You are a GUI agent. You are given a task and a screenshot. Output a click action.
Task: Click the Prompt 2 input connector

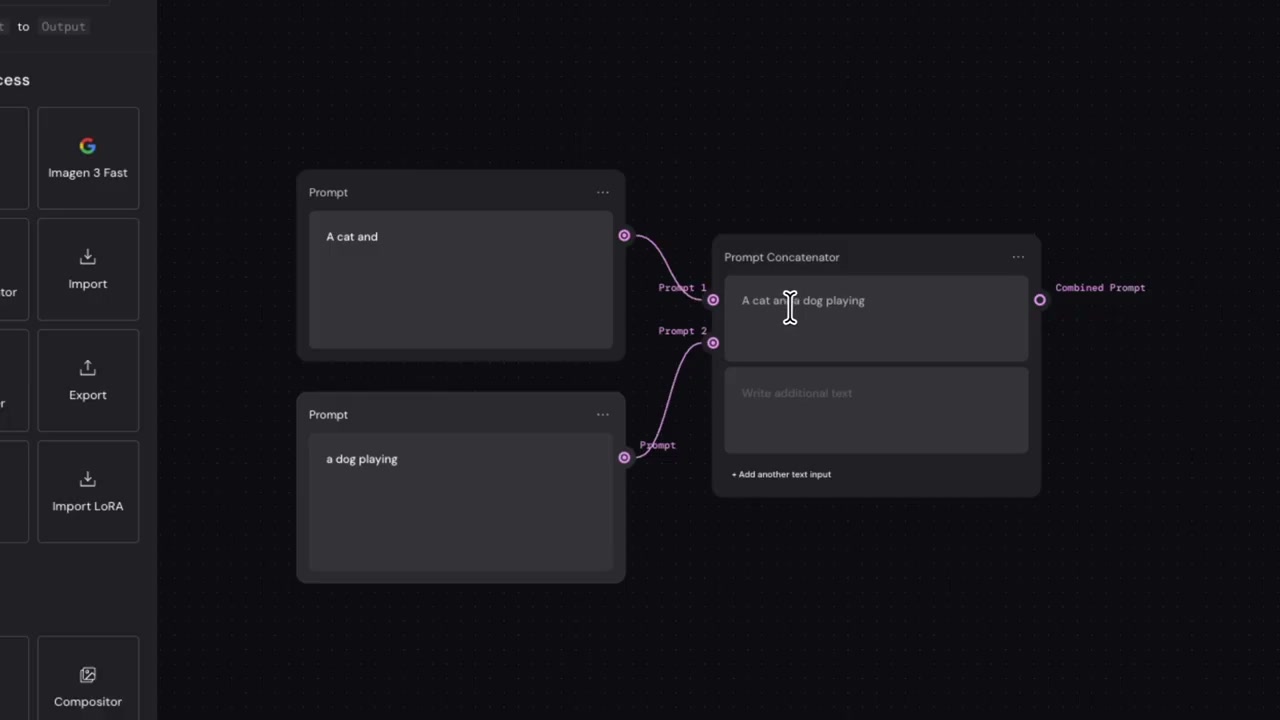pos(713,343)
